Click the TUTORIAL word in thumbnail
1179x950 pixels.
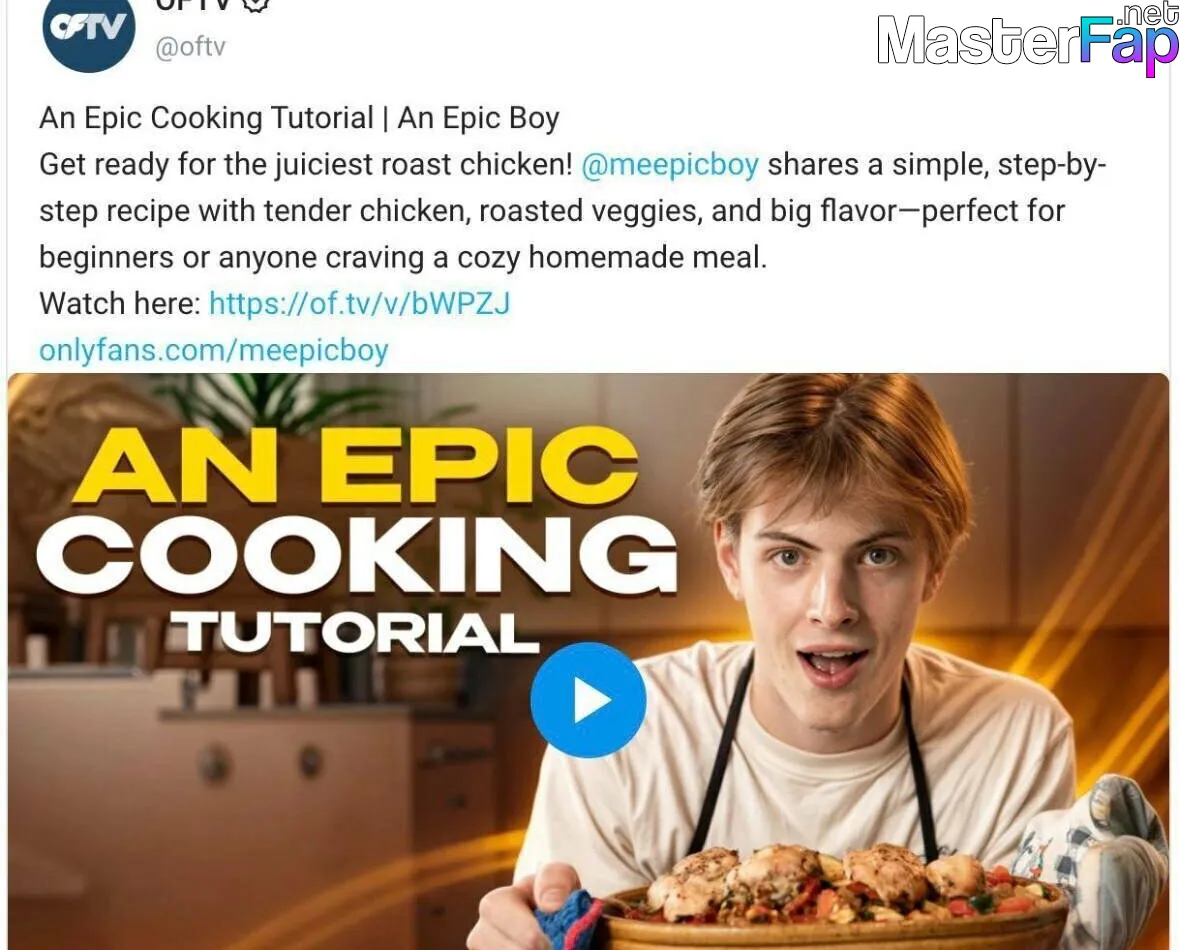click(x=353, y=631)
